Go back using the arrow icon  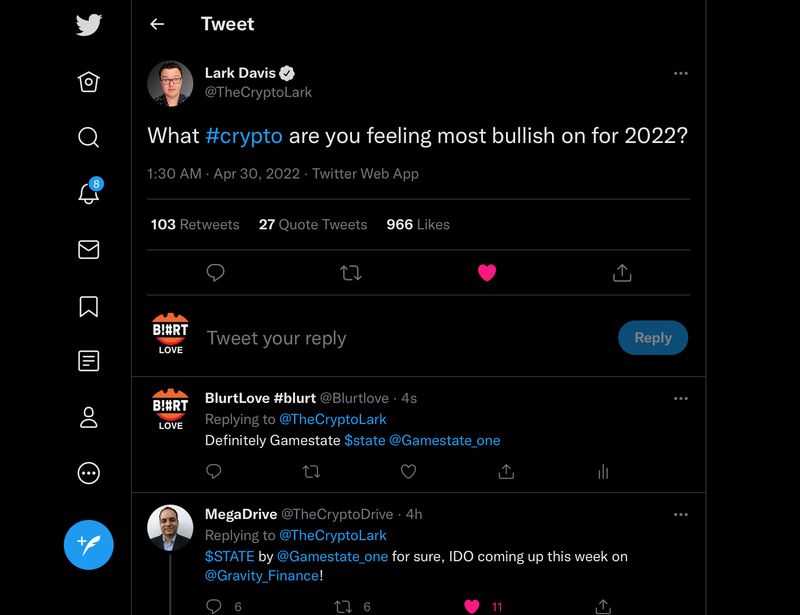[157, 24]
